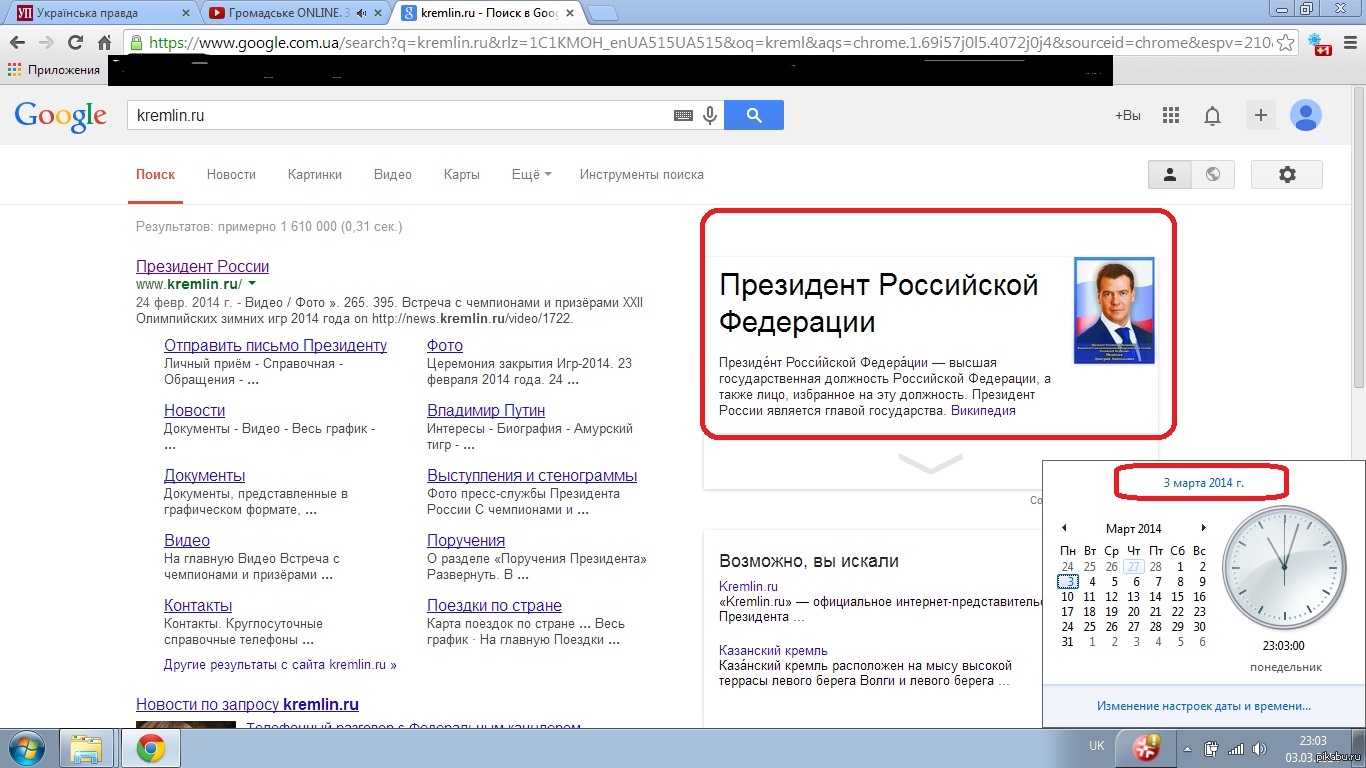This screenshot has height=768, width=1366.
Task: Click Изменение настроек даты и времени
Action: (x=1203, y=706)
